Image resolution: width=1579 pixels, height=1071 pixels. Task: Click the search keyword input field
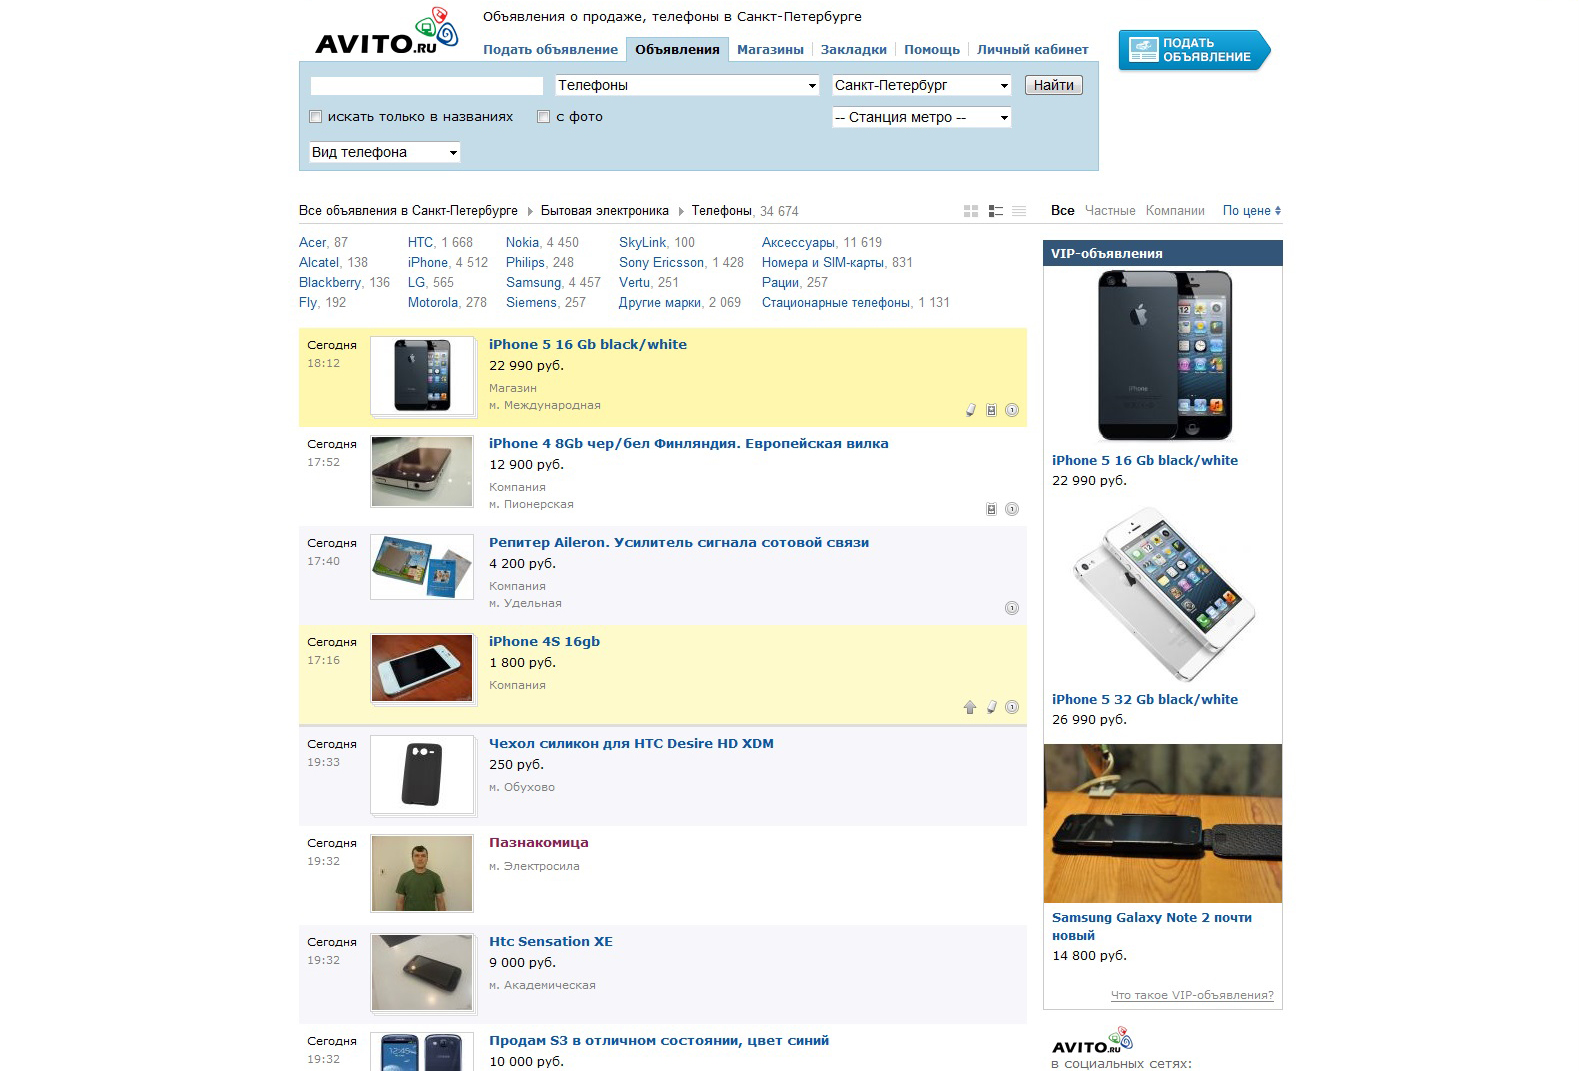[427, 86]
